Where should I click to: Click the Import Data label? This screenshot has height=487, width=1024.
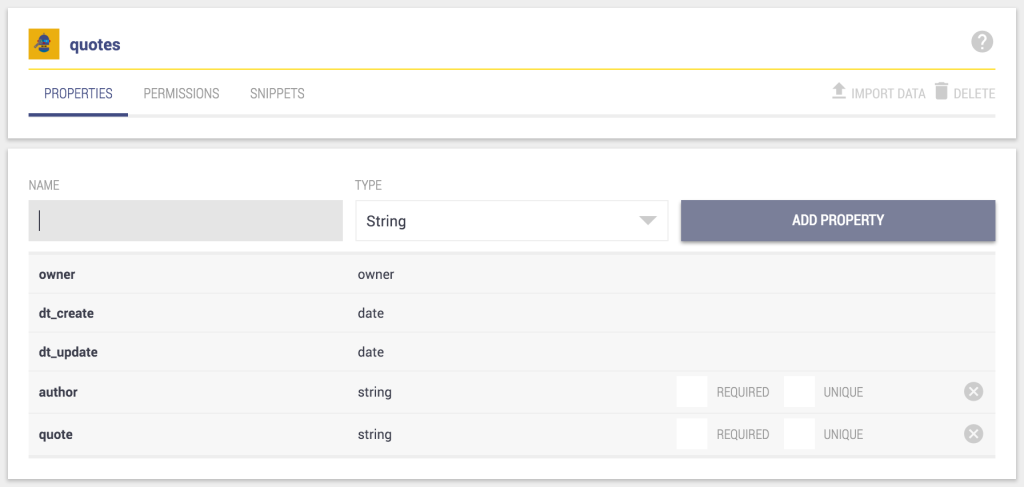888,94
